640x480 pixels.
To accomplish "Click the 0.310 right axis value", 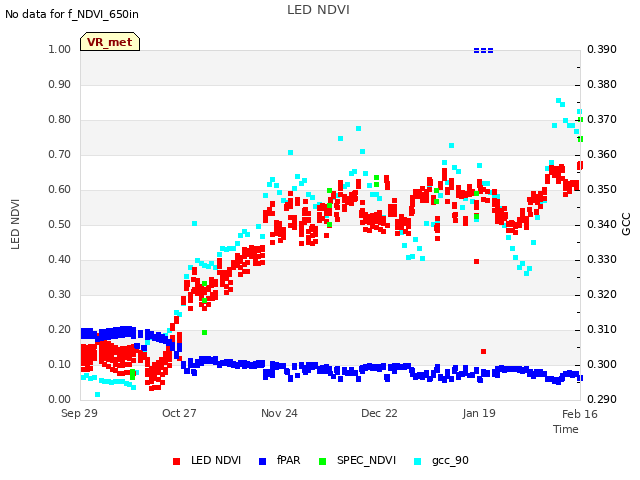I will [x=602, y=329].
